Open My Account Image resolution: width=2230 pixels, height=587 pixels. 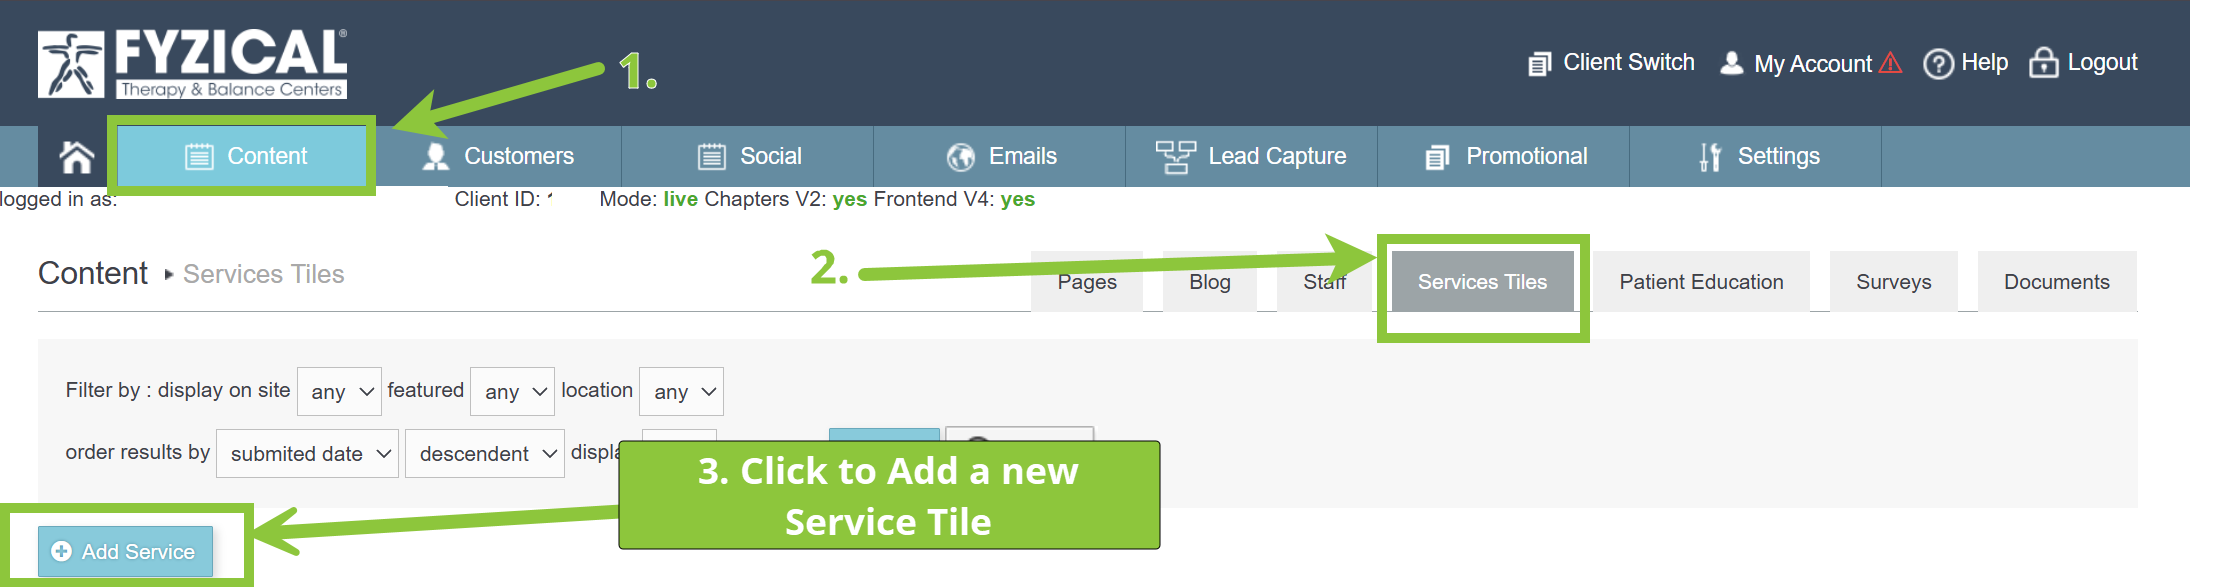click(1810, 63)
